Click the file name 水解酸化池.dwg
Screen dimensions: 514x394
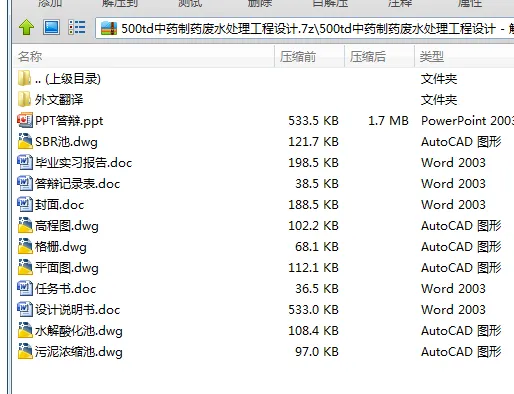tap(79, 331)
